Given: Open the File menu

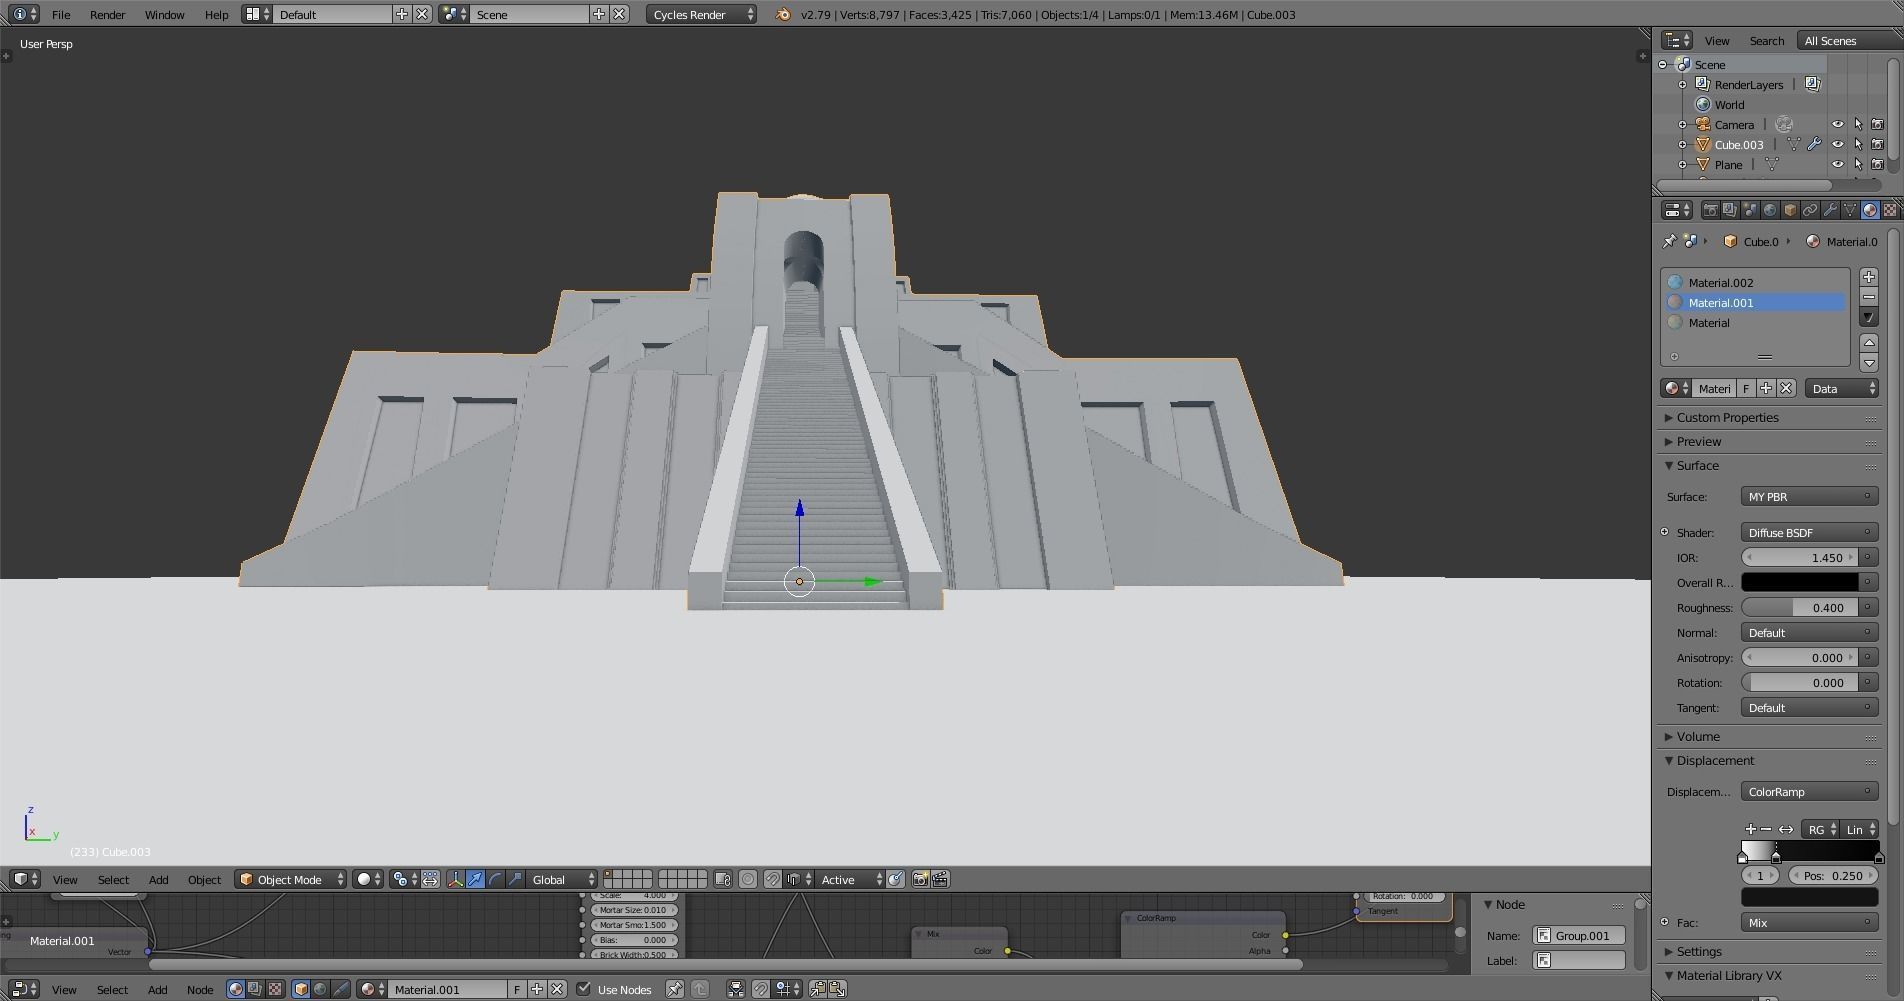Looking at the screenshot, I should [61, 14].
